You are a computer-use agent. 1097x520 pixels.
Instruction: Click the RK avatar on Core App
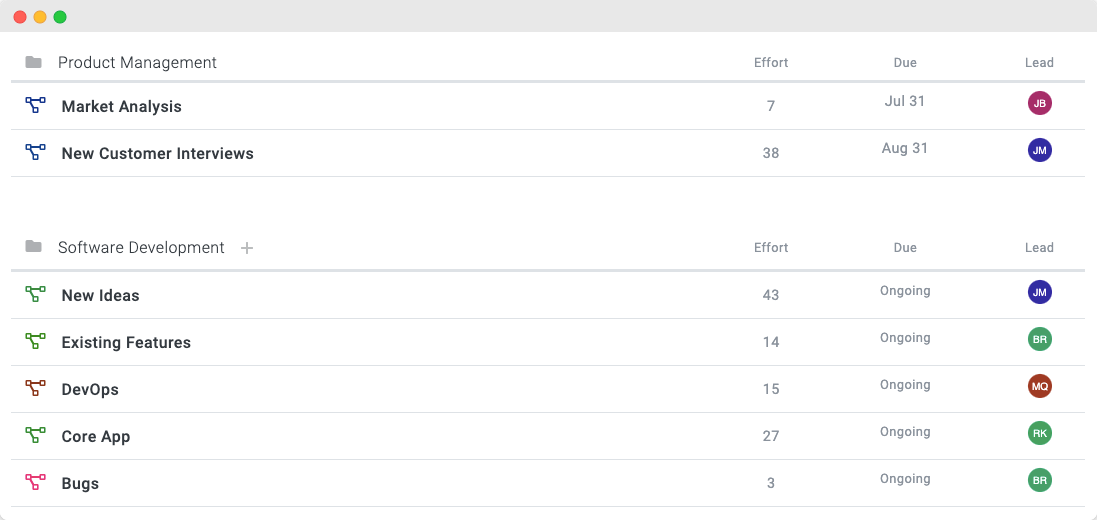pyautogui.click(x=1040, y=433)
